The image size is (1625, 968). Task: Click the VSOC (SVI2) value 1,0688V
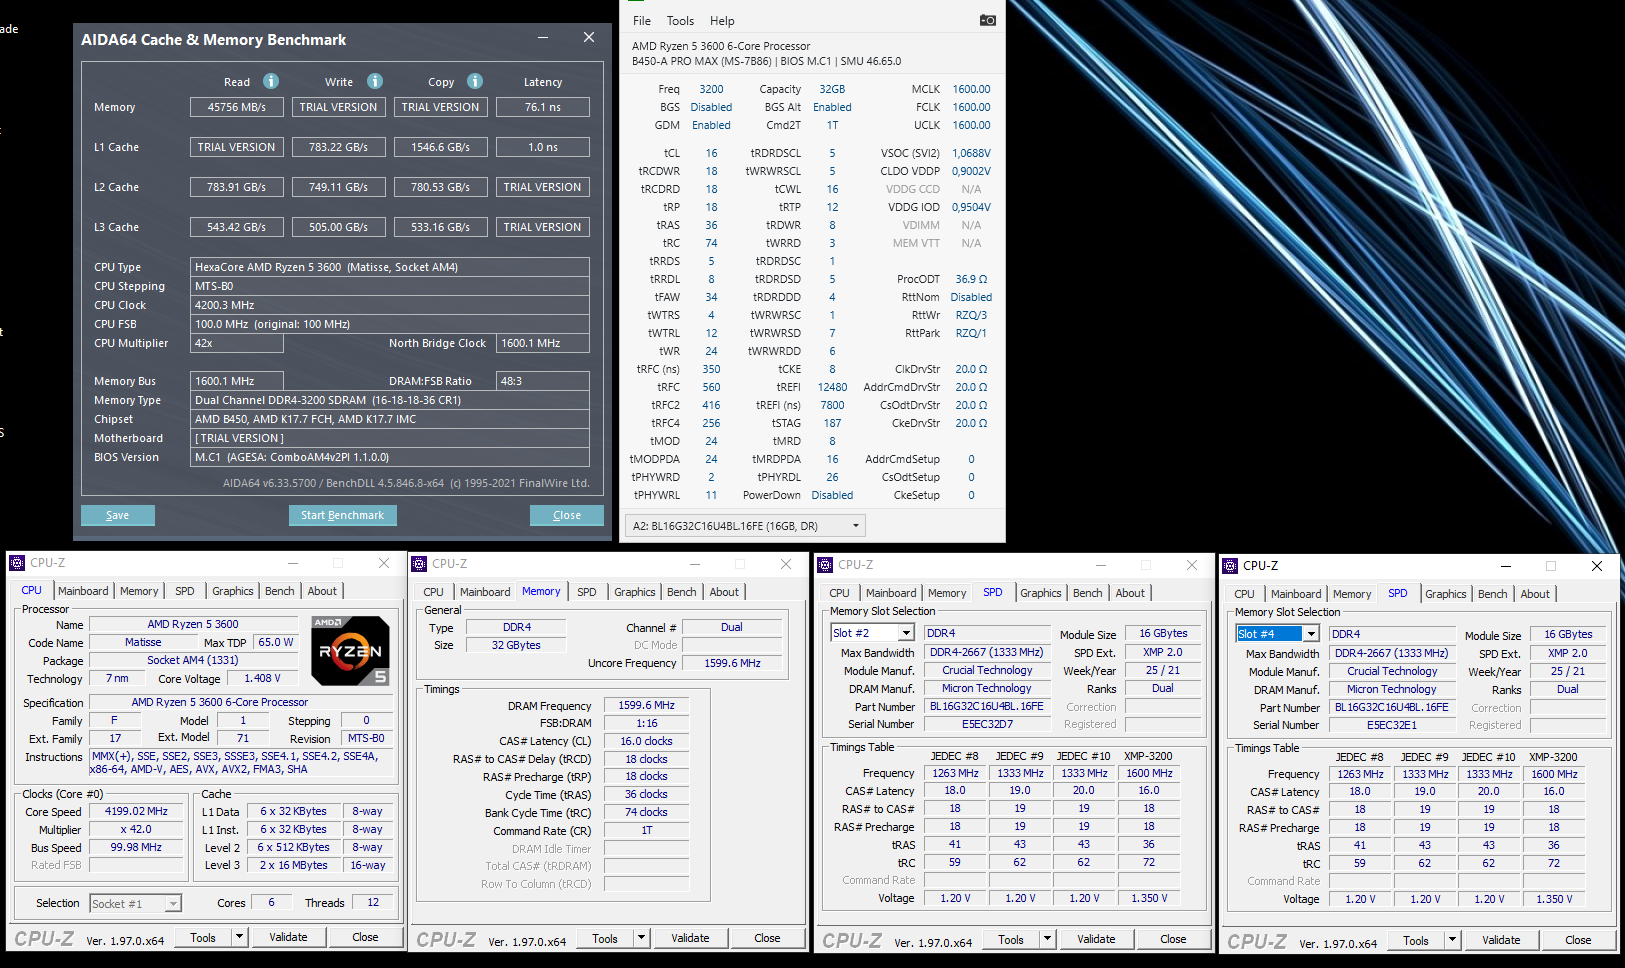coord(971,153)
